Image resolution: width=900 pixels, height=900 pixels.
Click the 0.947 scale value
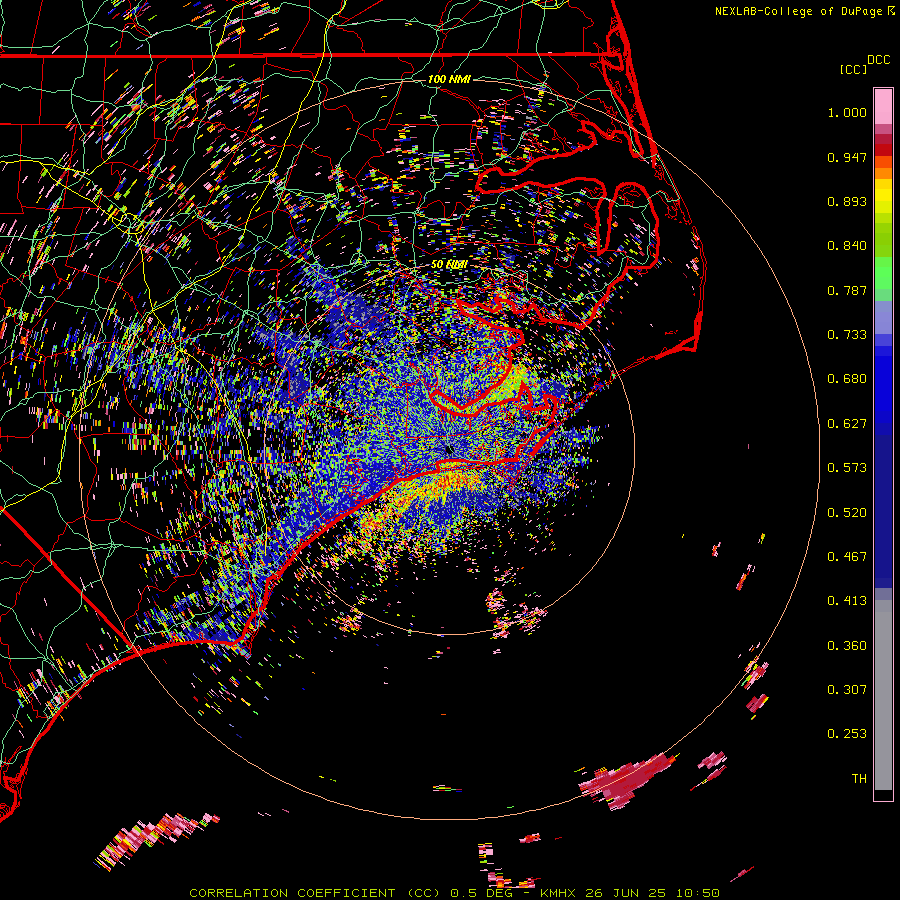click(x=847, y=157)
